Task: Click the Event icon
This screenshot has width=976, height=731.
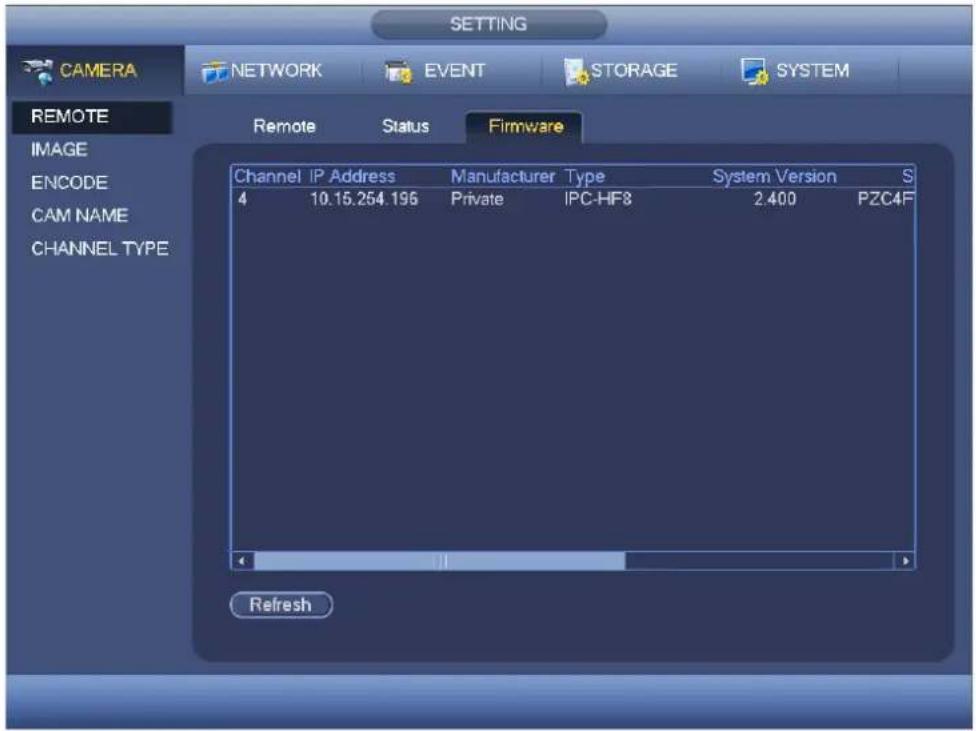Action: tap(398, 72)
